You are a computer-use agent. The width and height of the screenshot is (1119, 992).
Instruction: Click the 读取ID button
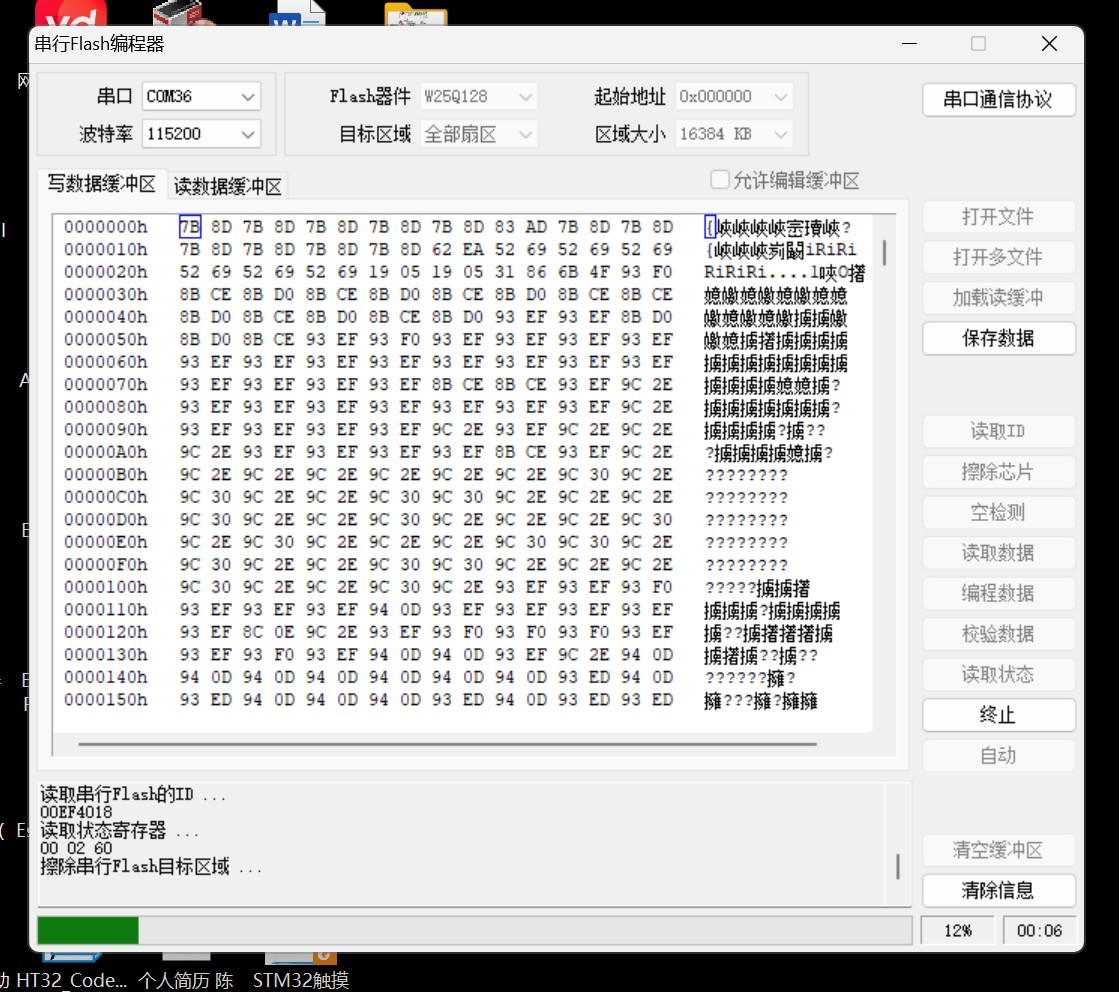(998, 431)
